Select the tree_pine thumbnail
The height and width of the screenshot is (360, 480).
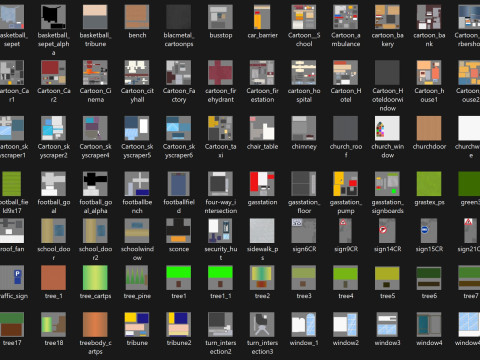(x=137, y=278)
